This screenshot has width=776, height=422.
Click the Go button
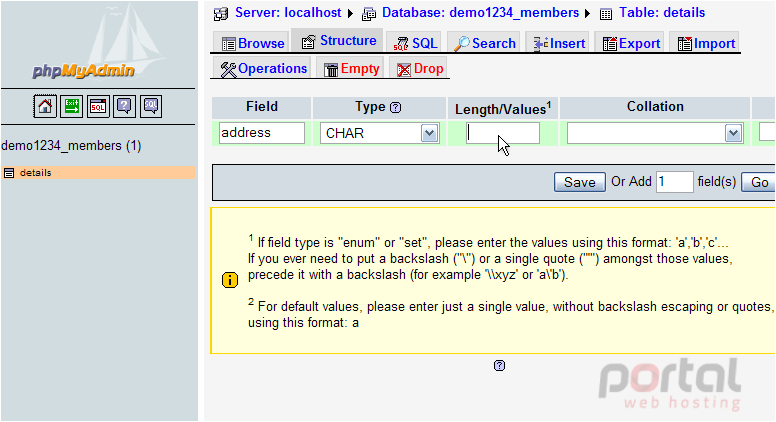point(759,182)
